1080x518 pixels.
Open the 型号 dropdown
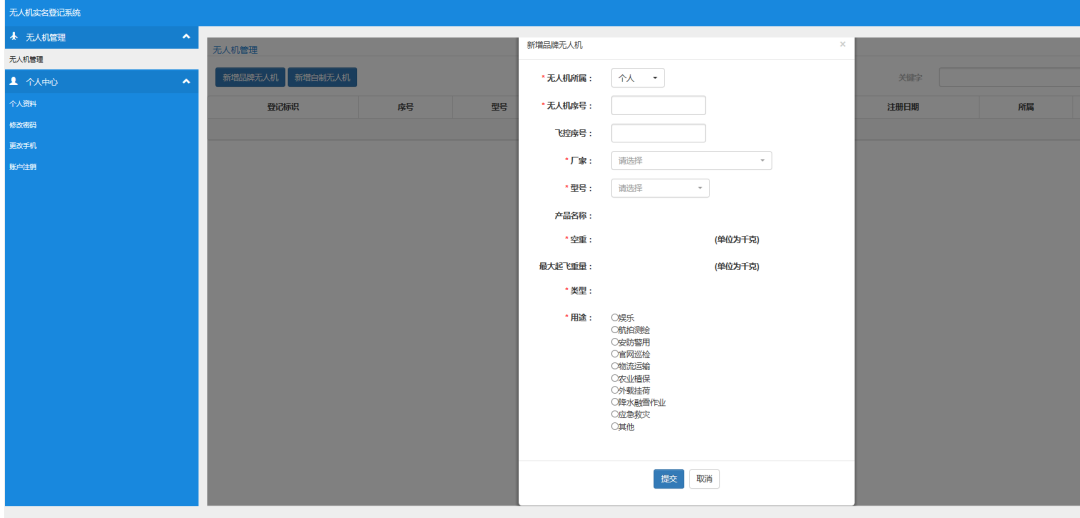660,188
